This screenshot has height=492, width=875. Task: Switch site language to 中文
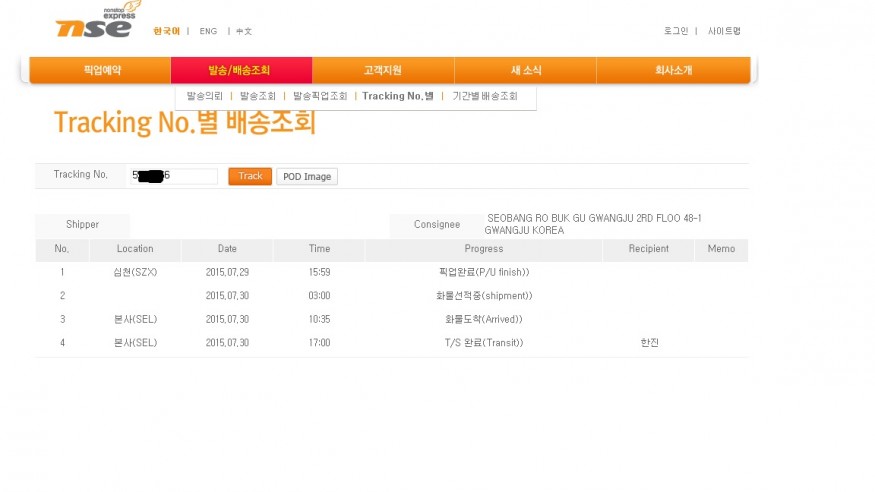244,31
